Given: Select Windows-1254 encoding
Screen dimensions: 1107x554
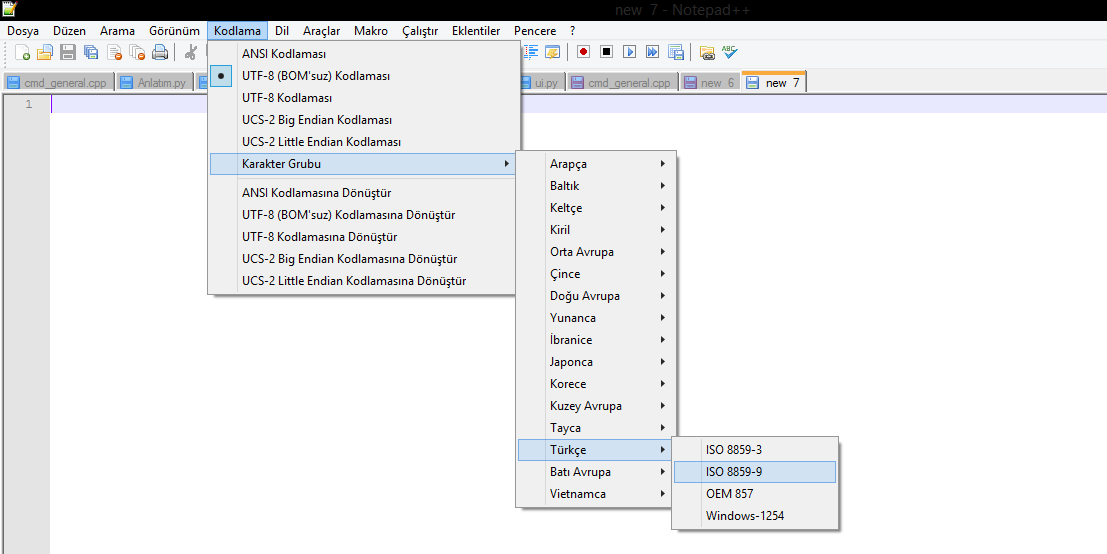Looking at the screenshot, I should 755,516.
